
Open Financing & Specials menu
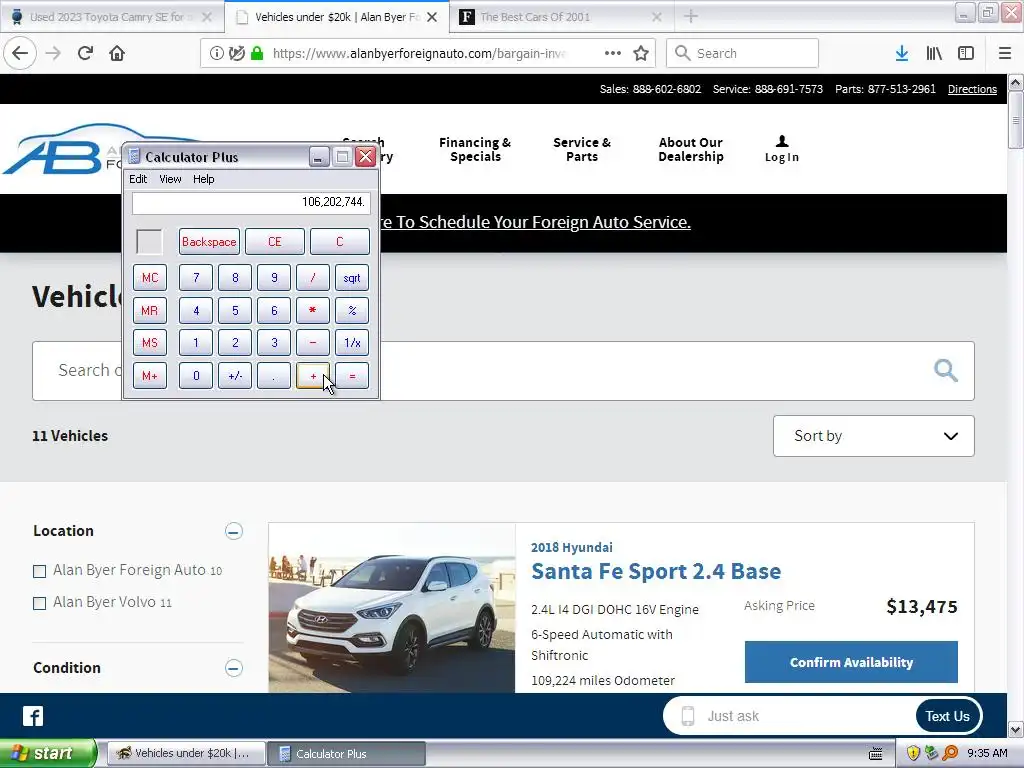point(475,150)
